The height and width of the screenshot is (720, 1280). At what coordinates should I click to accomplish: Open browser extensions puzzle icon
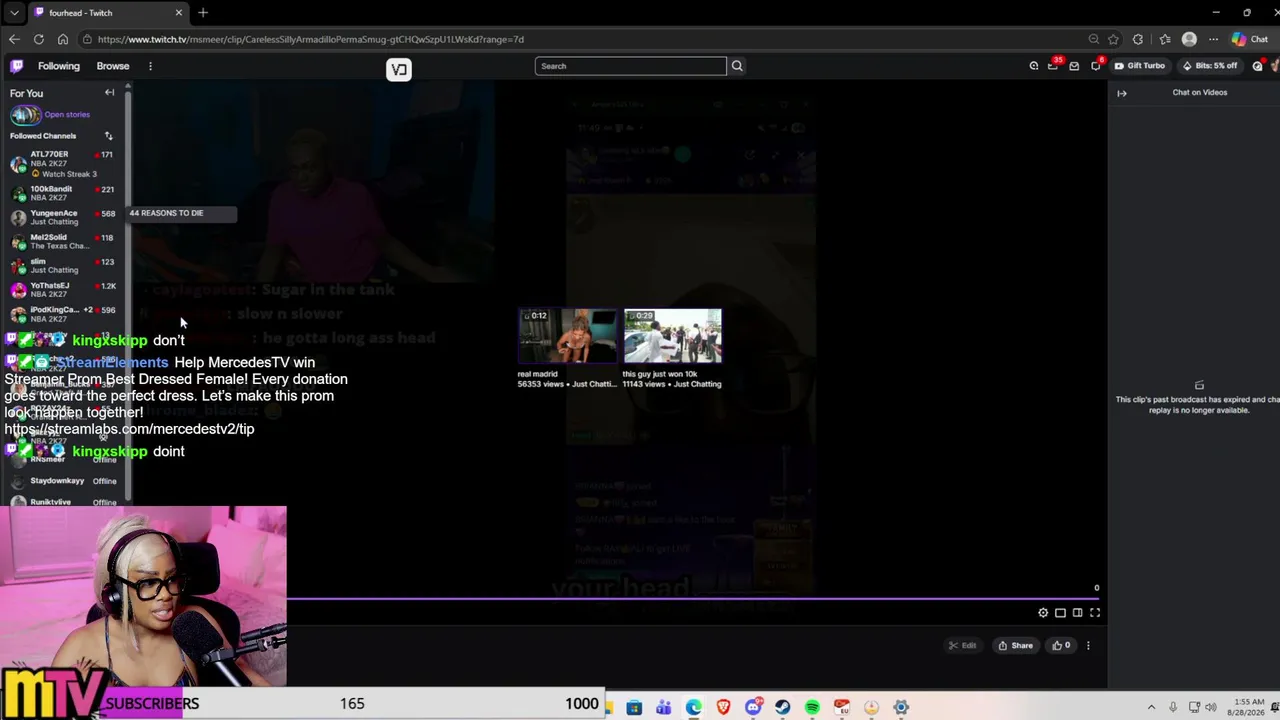point(1138,39)
